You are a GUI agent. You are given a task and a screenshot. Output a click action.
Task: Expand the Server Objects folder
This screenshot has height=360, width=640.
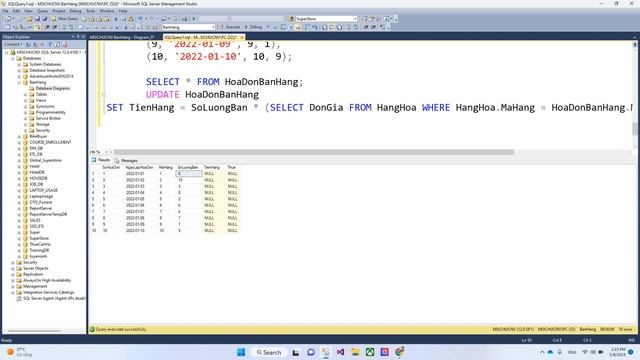(13, 268)
